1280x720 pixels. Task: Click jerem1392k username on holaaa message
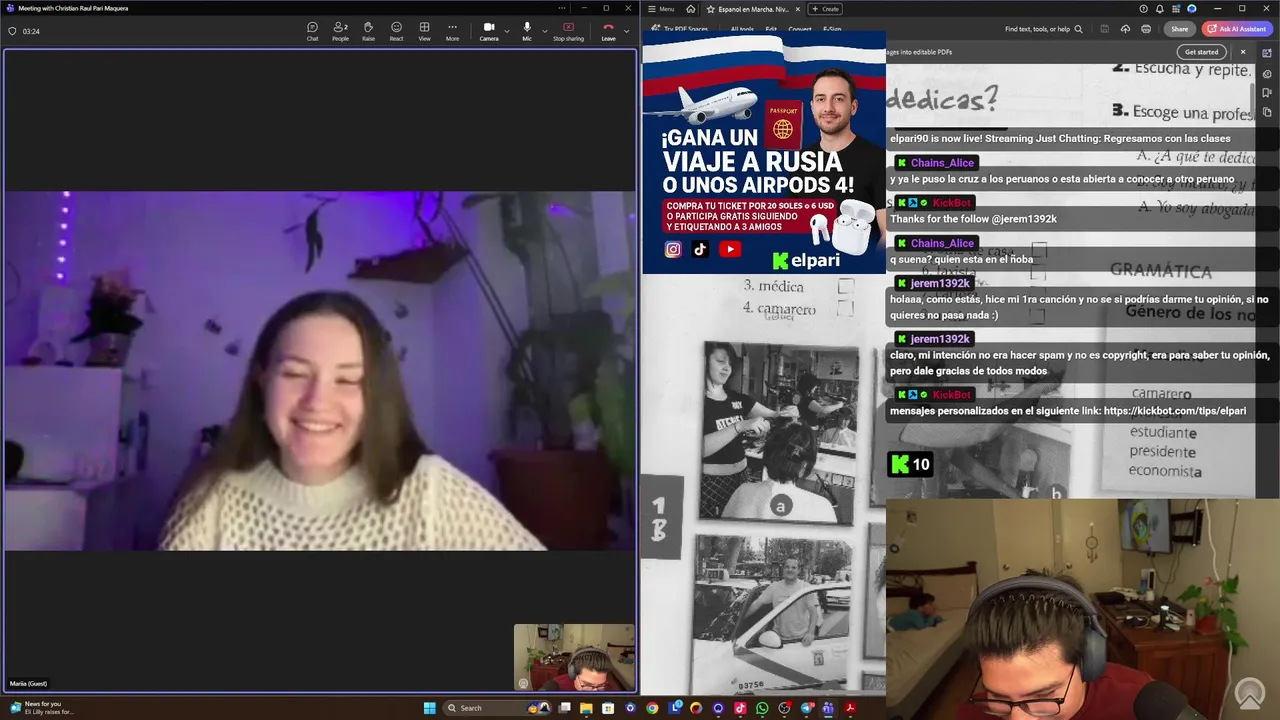coord(940,283)
